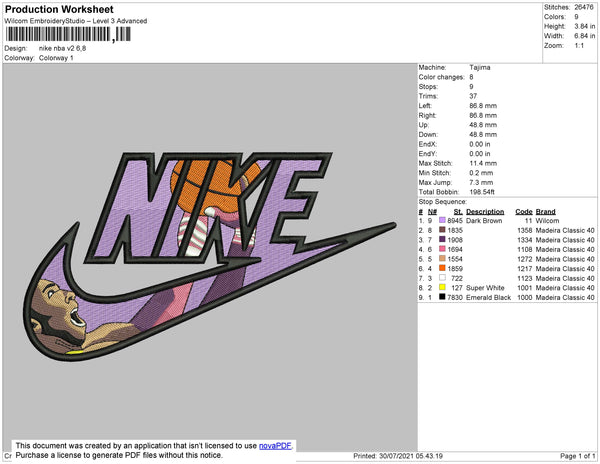
Task: Click the Brand column header
Action: tap(545, 212)
